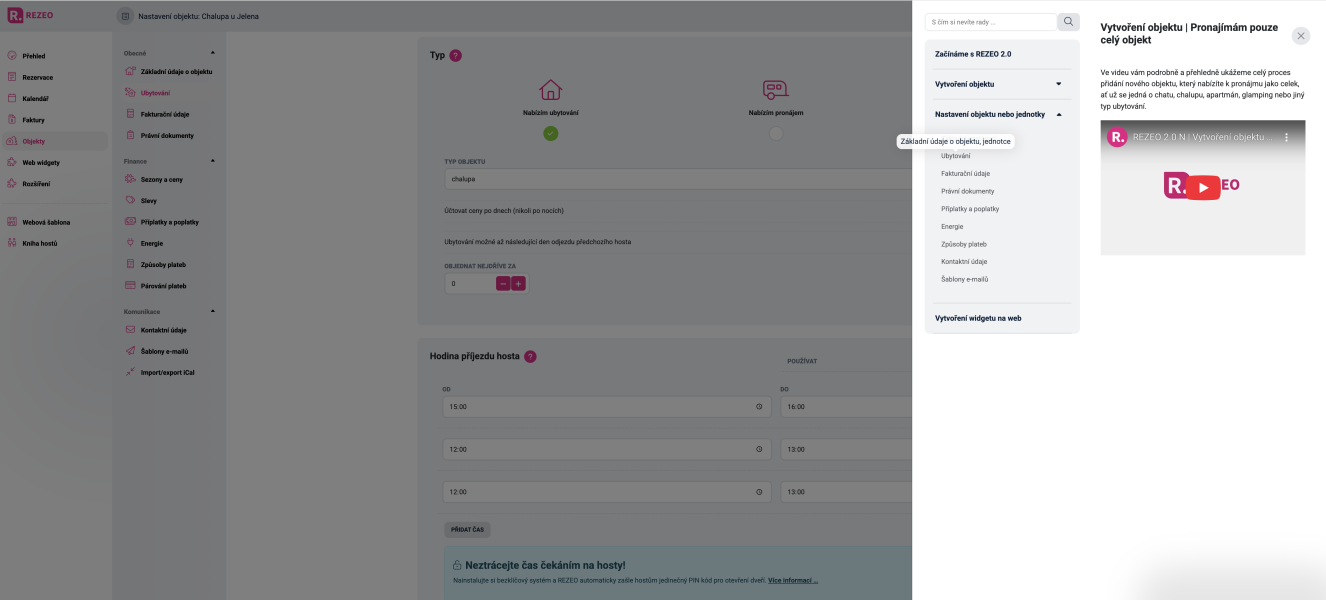Collapse the Finance section in settings sidebar
Viewport: 1326px width, 600px height.
click(x=212, y=160)
